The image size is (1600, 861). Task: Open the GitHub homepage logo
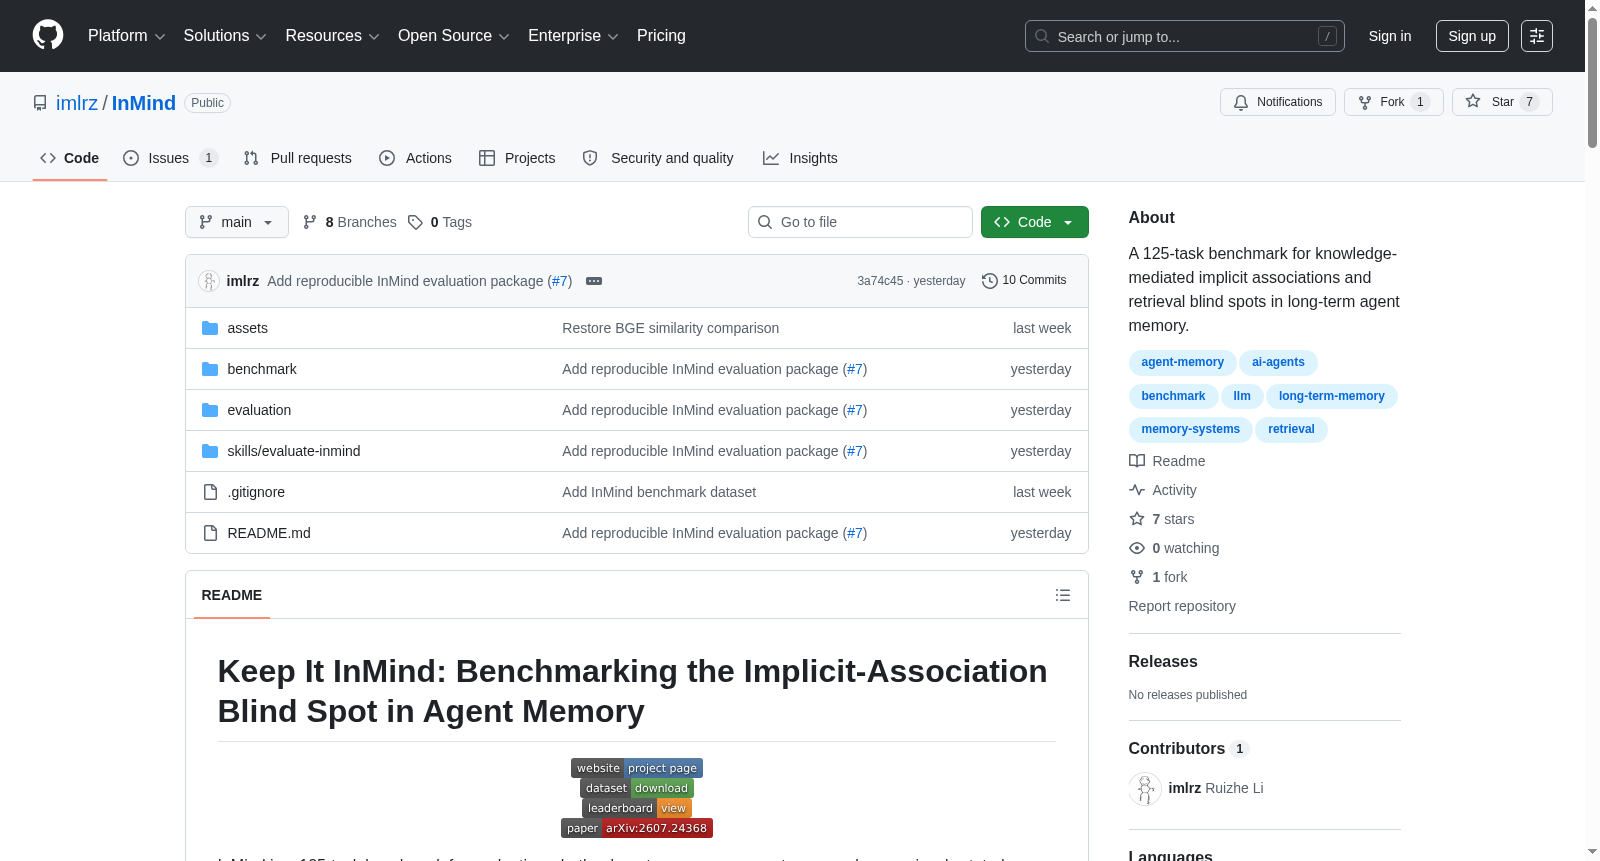[48, 35]
